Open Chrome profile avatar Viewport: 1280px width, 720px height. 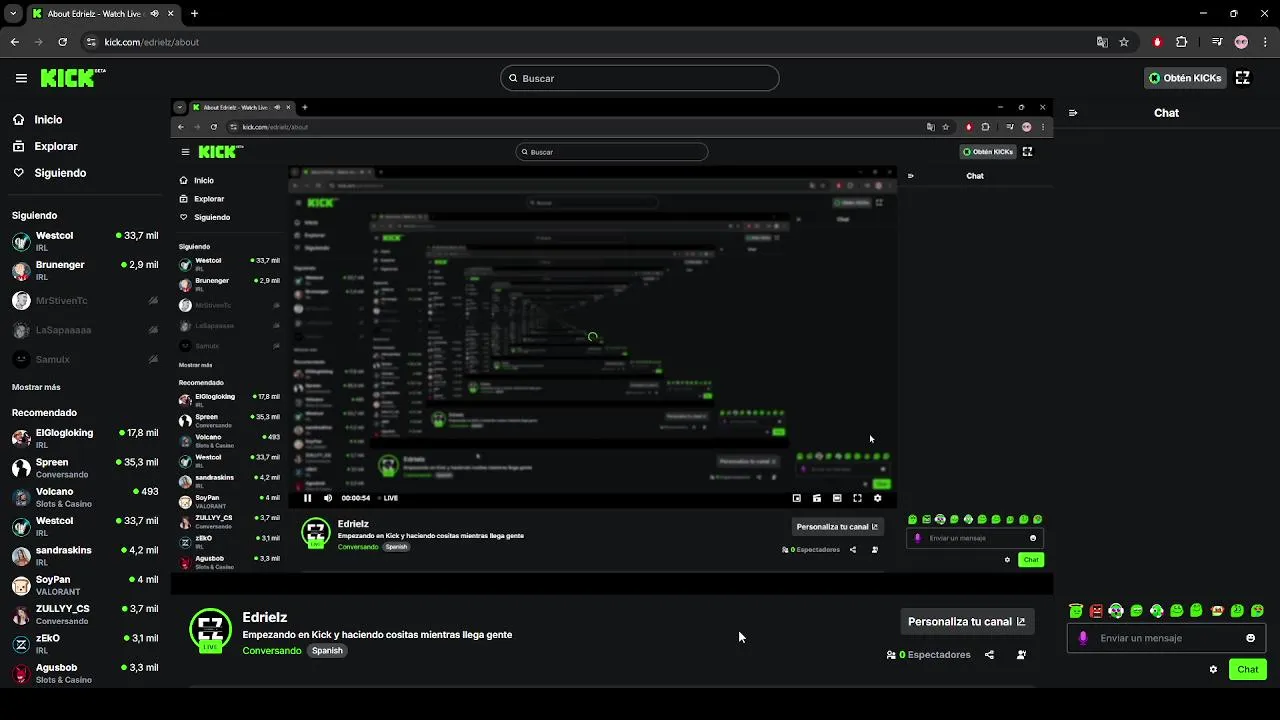(1241, 42)
